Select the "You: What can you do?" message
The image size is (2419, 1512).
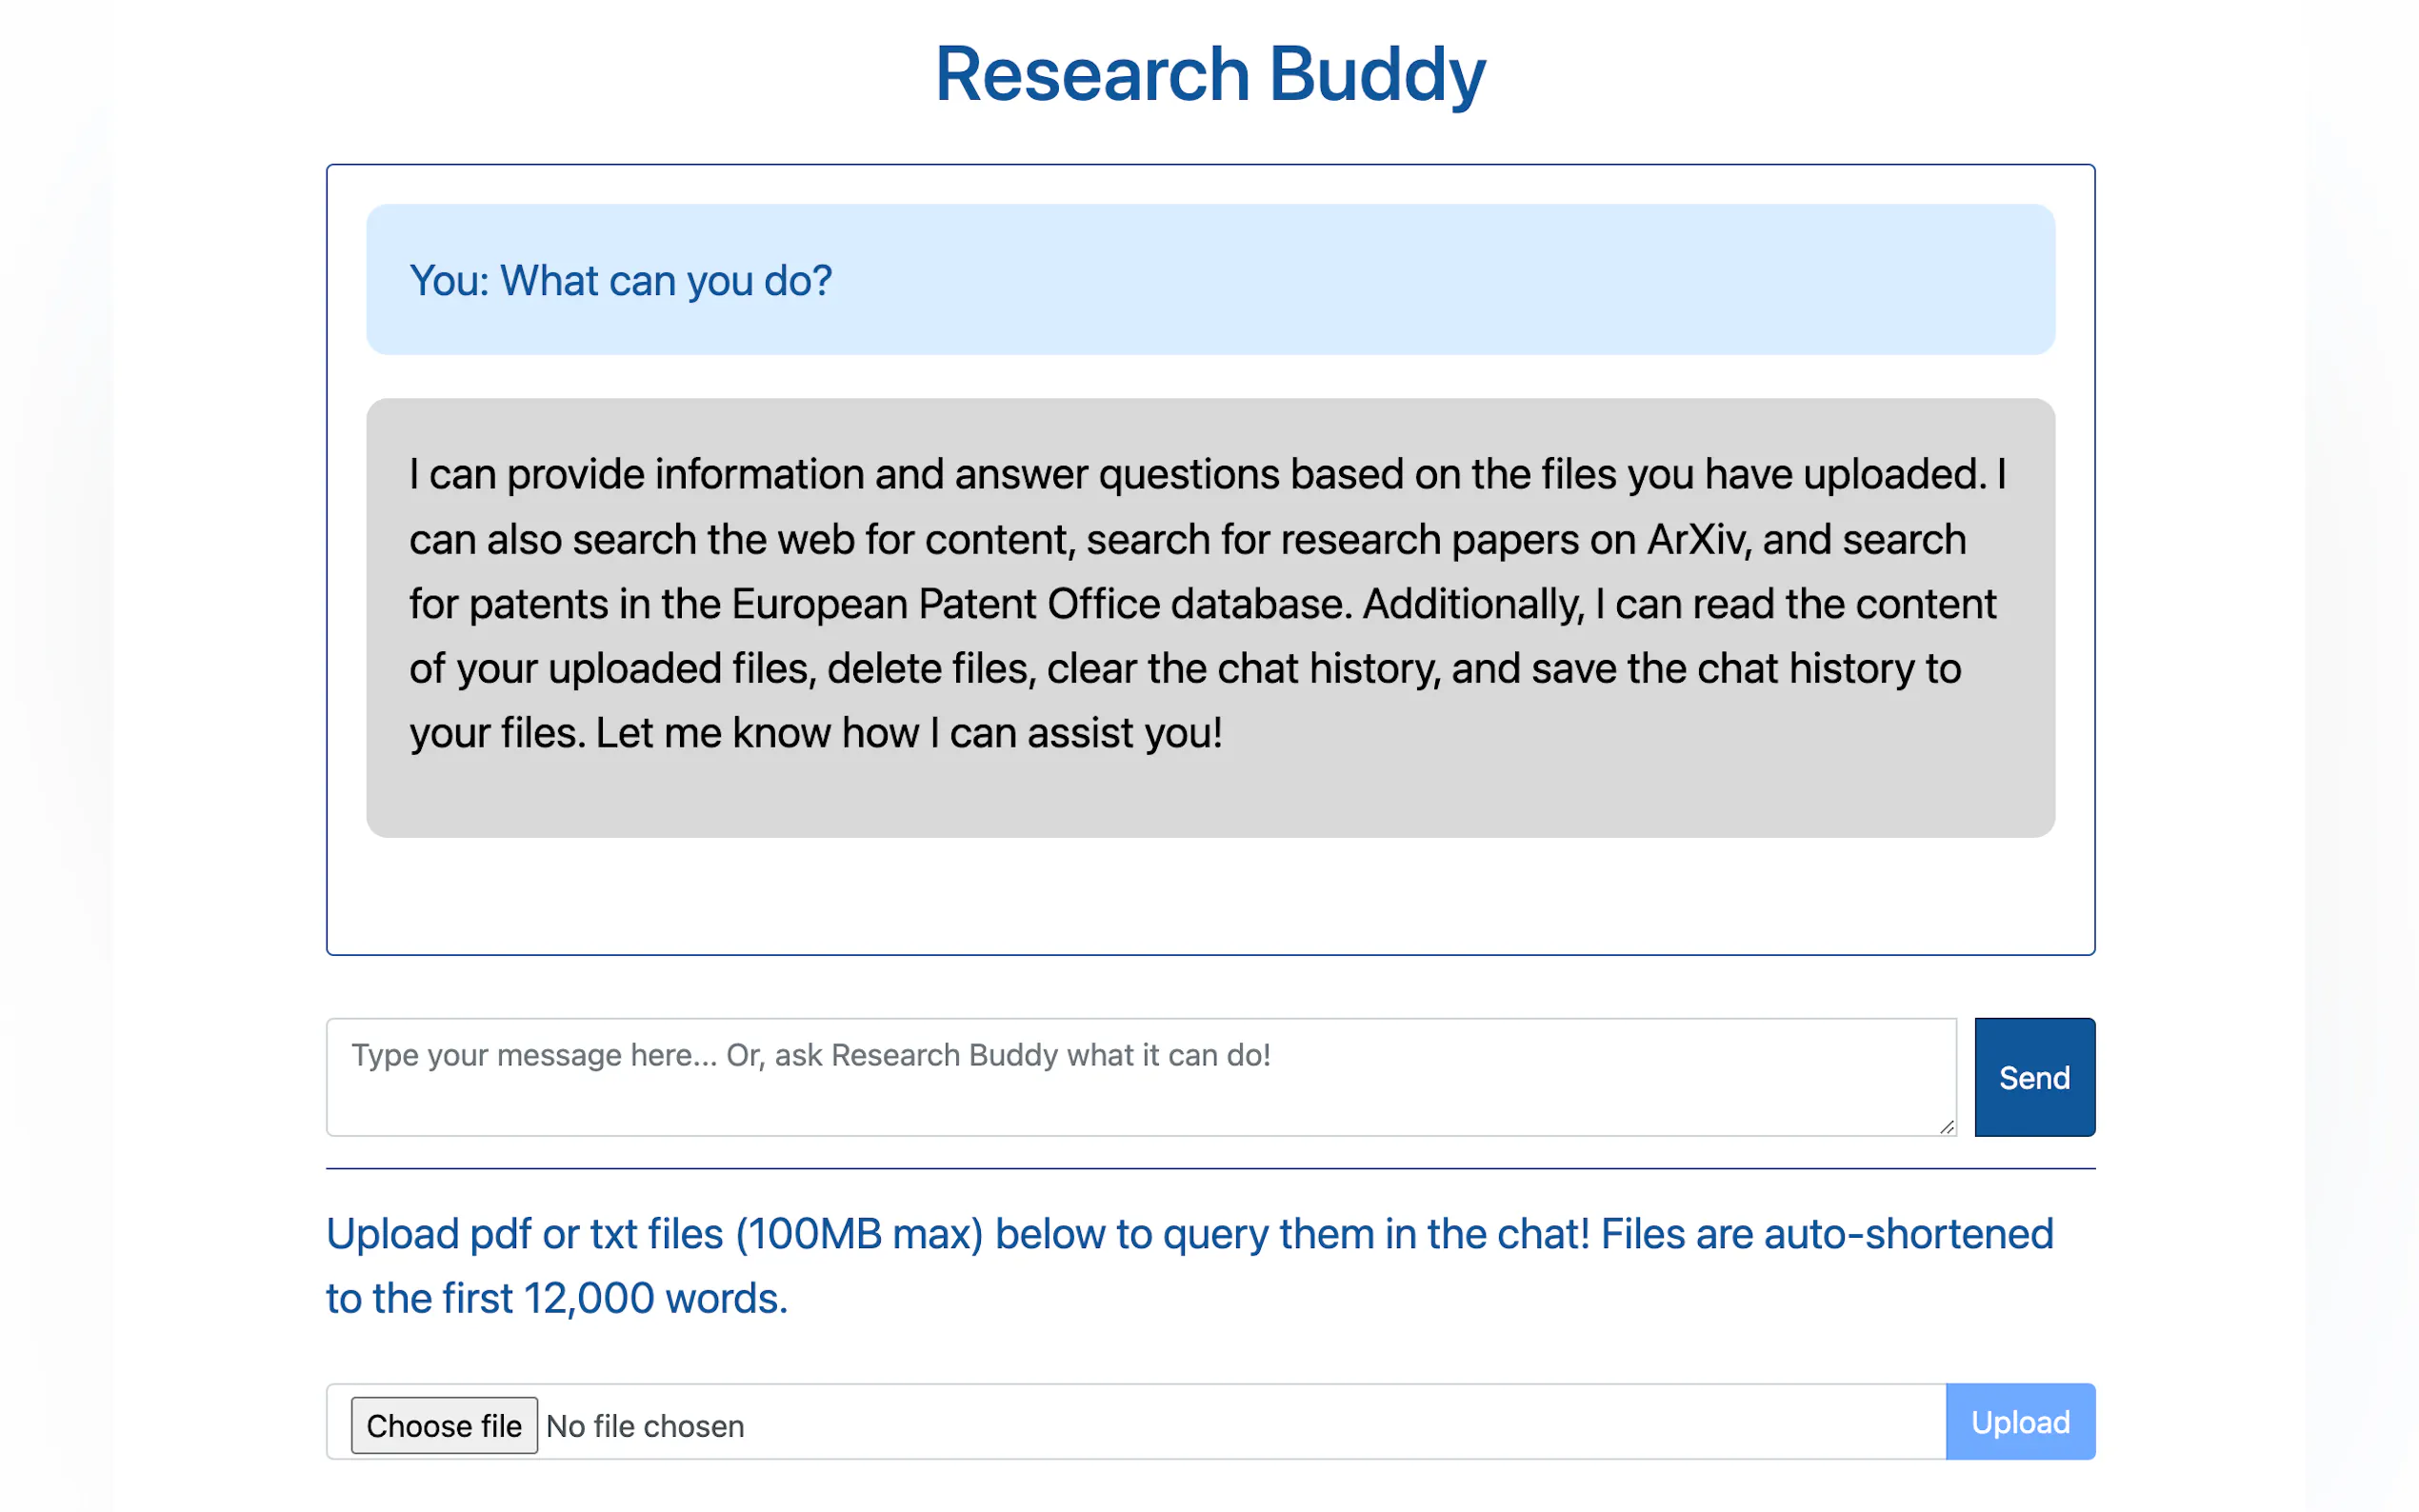pos(620,281)
